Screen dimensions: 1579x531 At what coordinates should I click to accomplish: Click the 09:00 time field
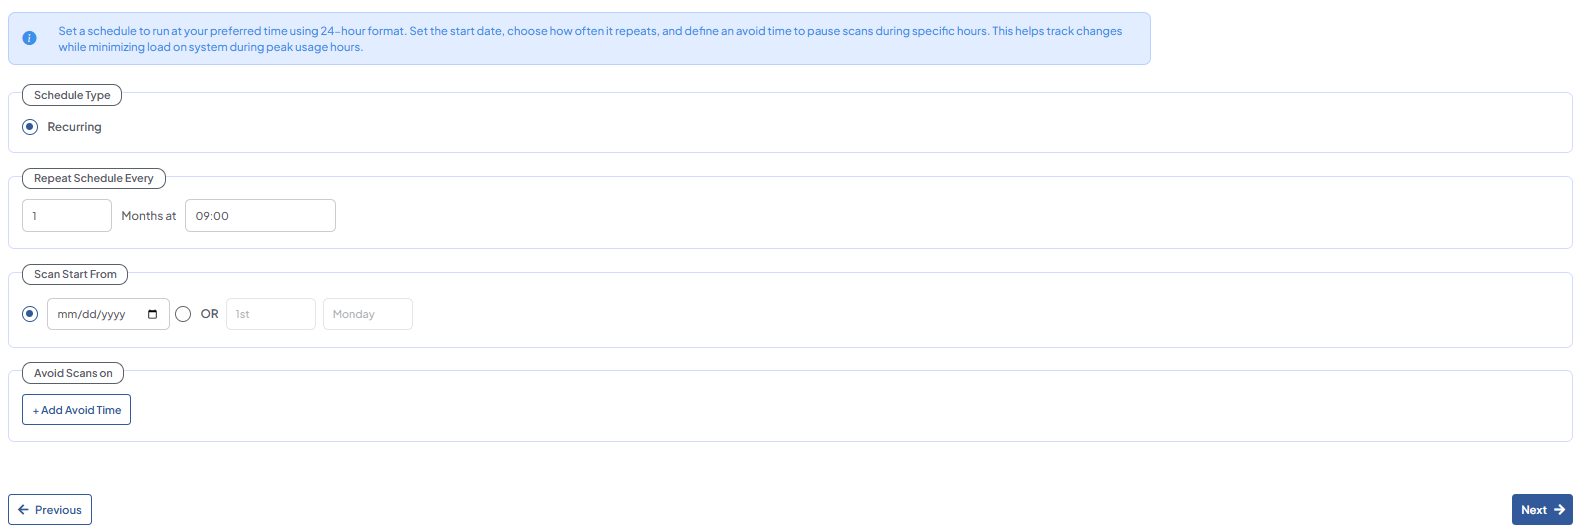260,216
